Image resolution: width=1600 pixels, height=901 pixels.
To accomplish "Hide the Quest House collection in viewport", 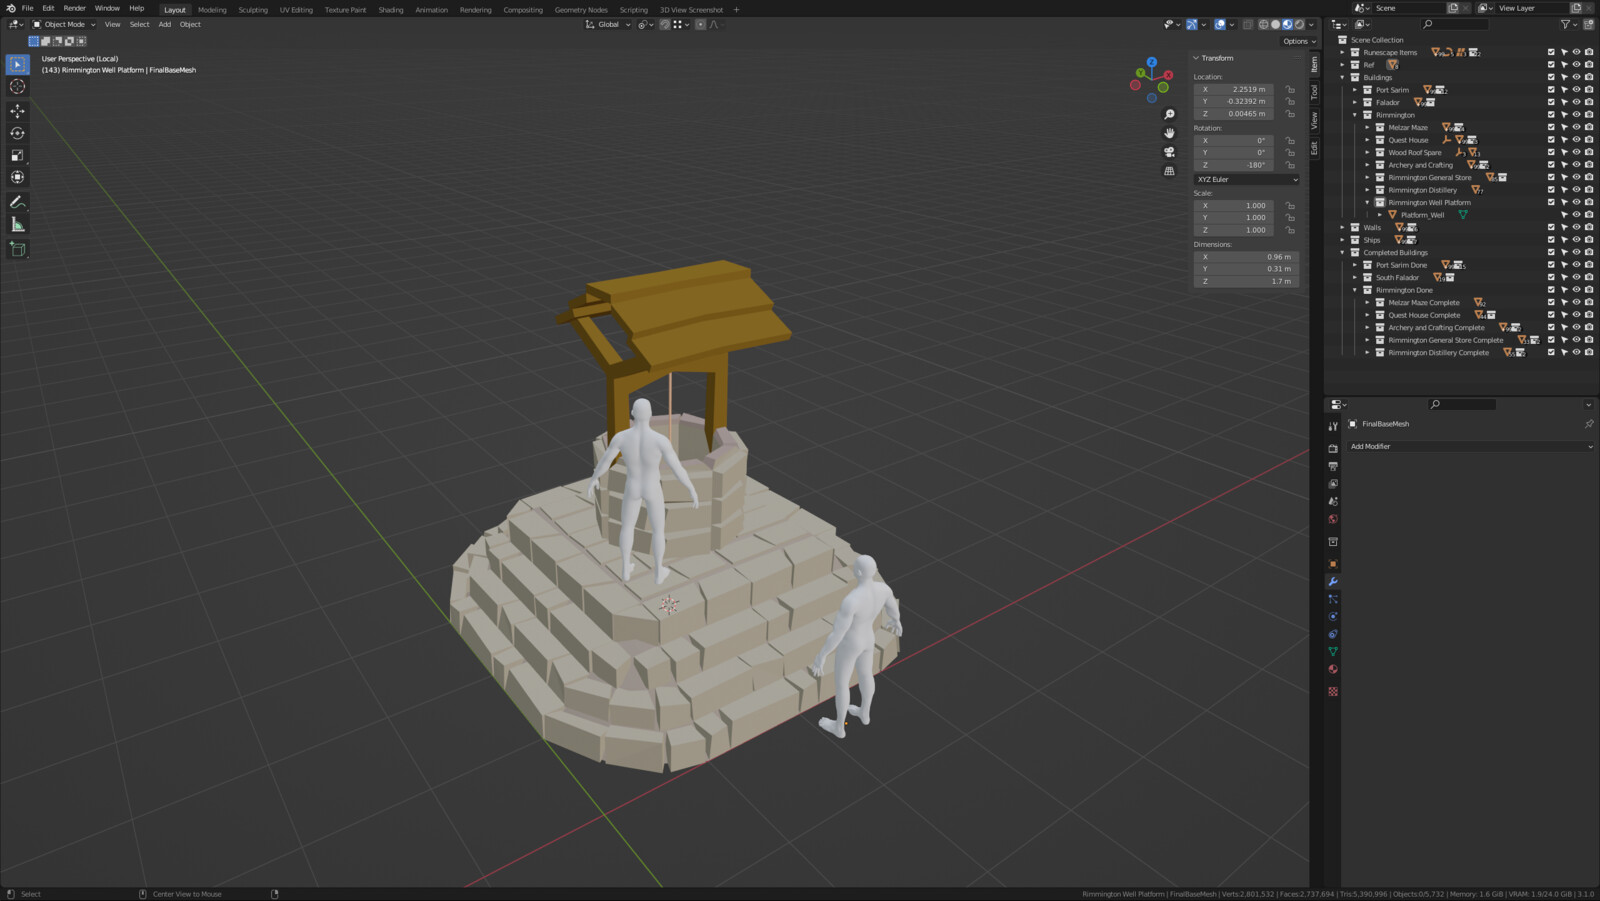I will pos(1576,140).
